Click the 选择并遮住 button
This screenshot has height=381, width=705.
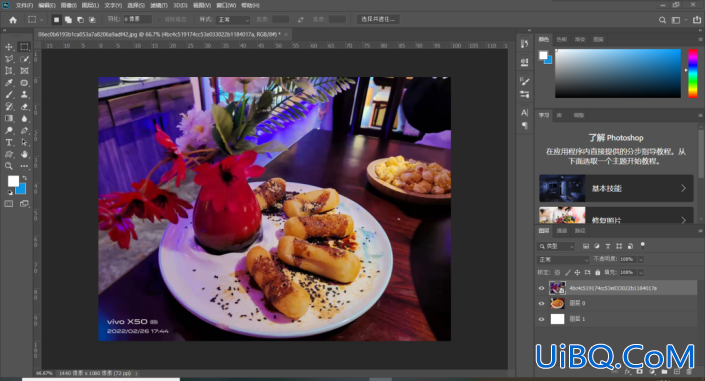point(378,19)
